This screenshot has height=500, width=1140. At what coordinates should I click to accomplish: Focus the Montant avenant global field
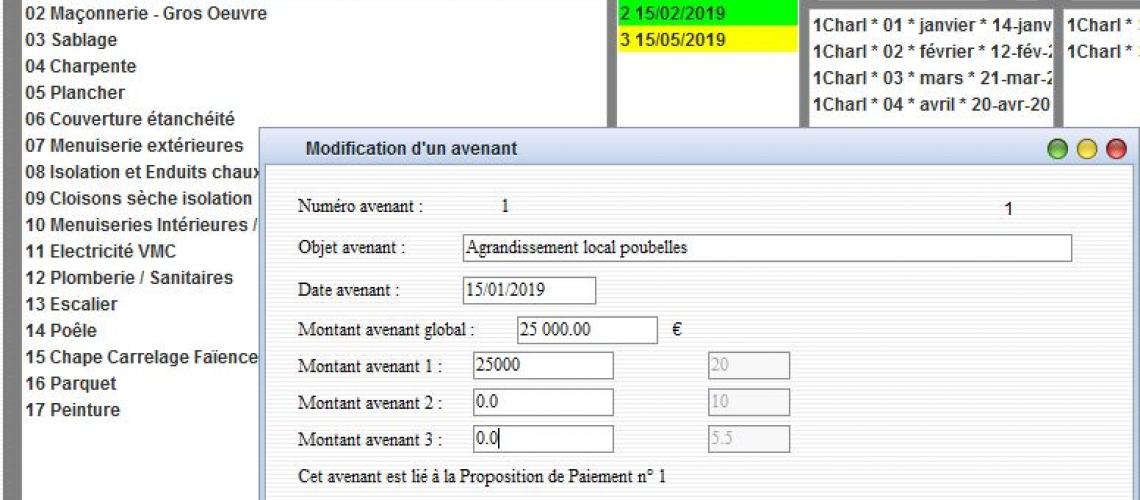click(587, 329)
